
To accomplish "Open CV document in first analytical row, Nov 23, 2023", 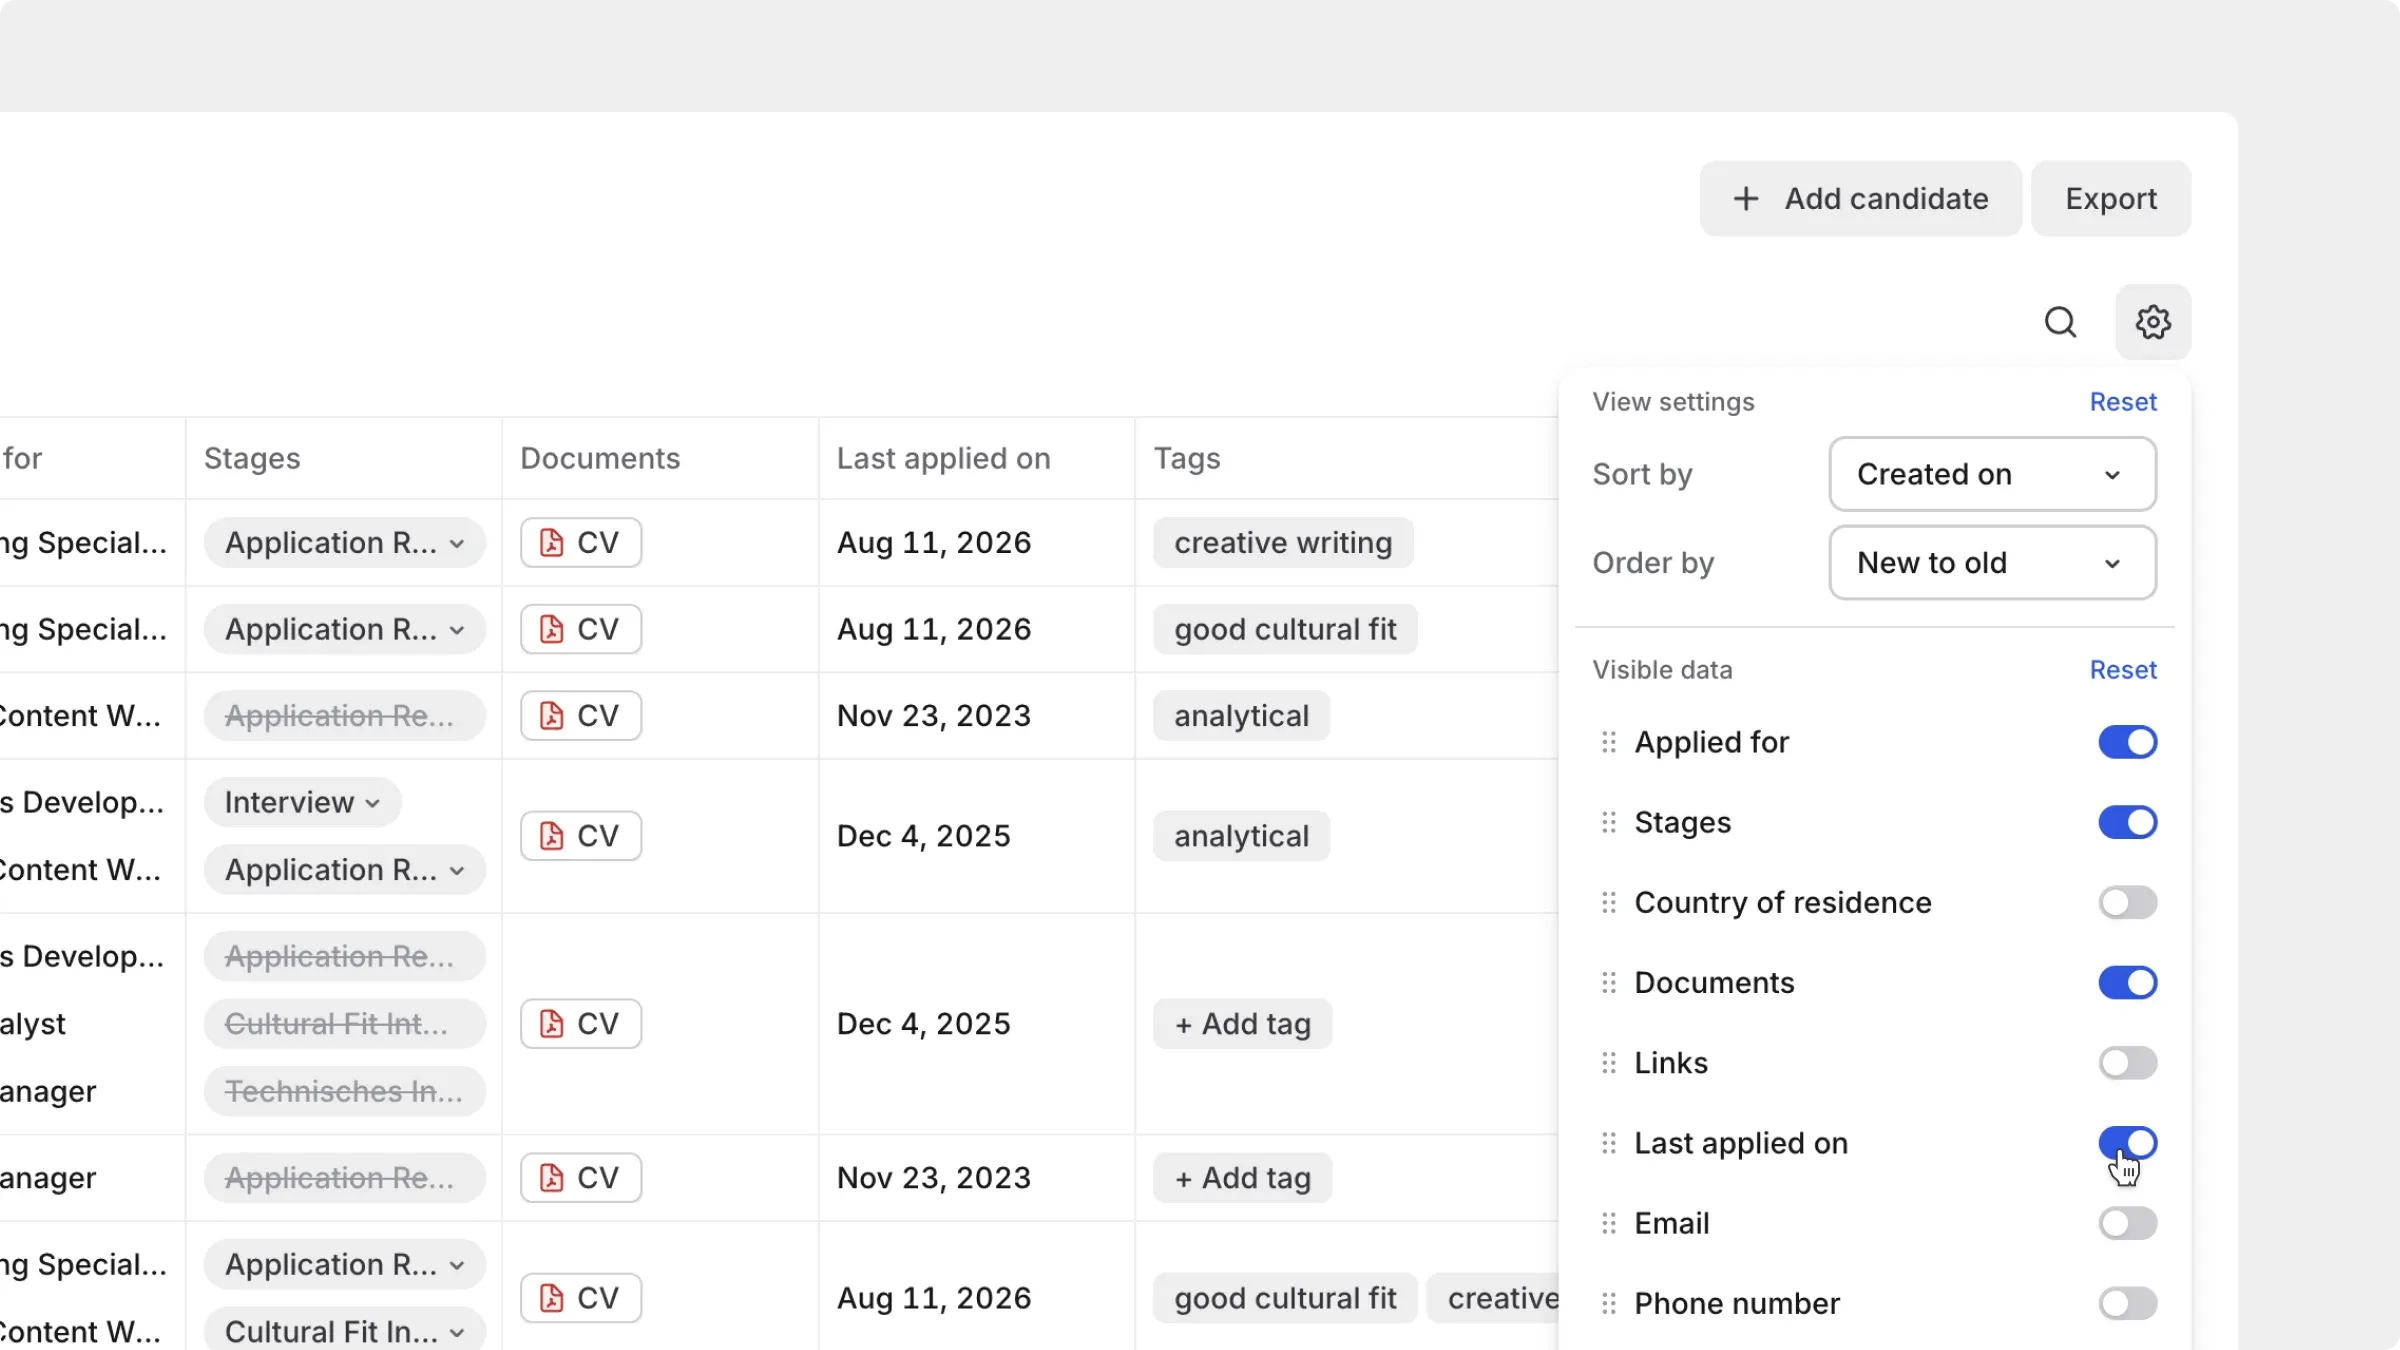I will (x=581, y=716).
